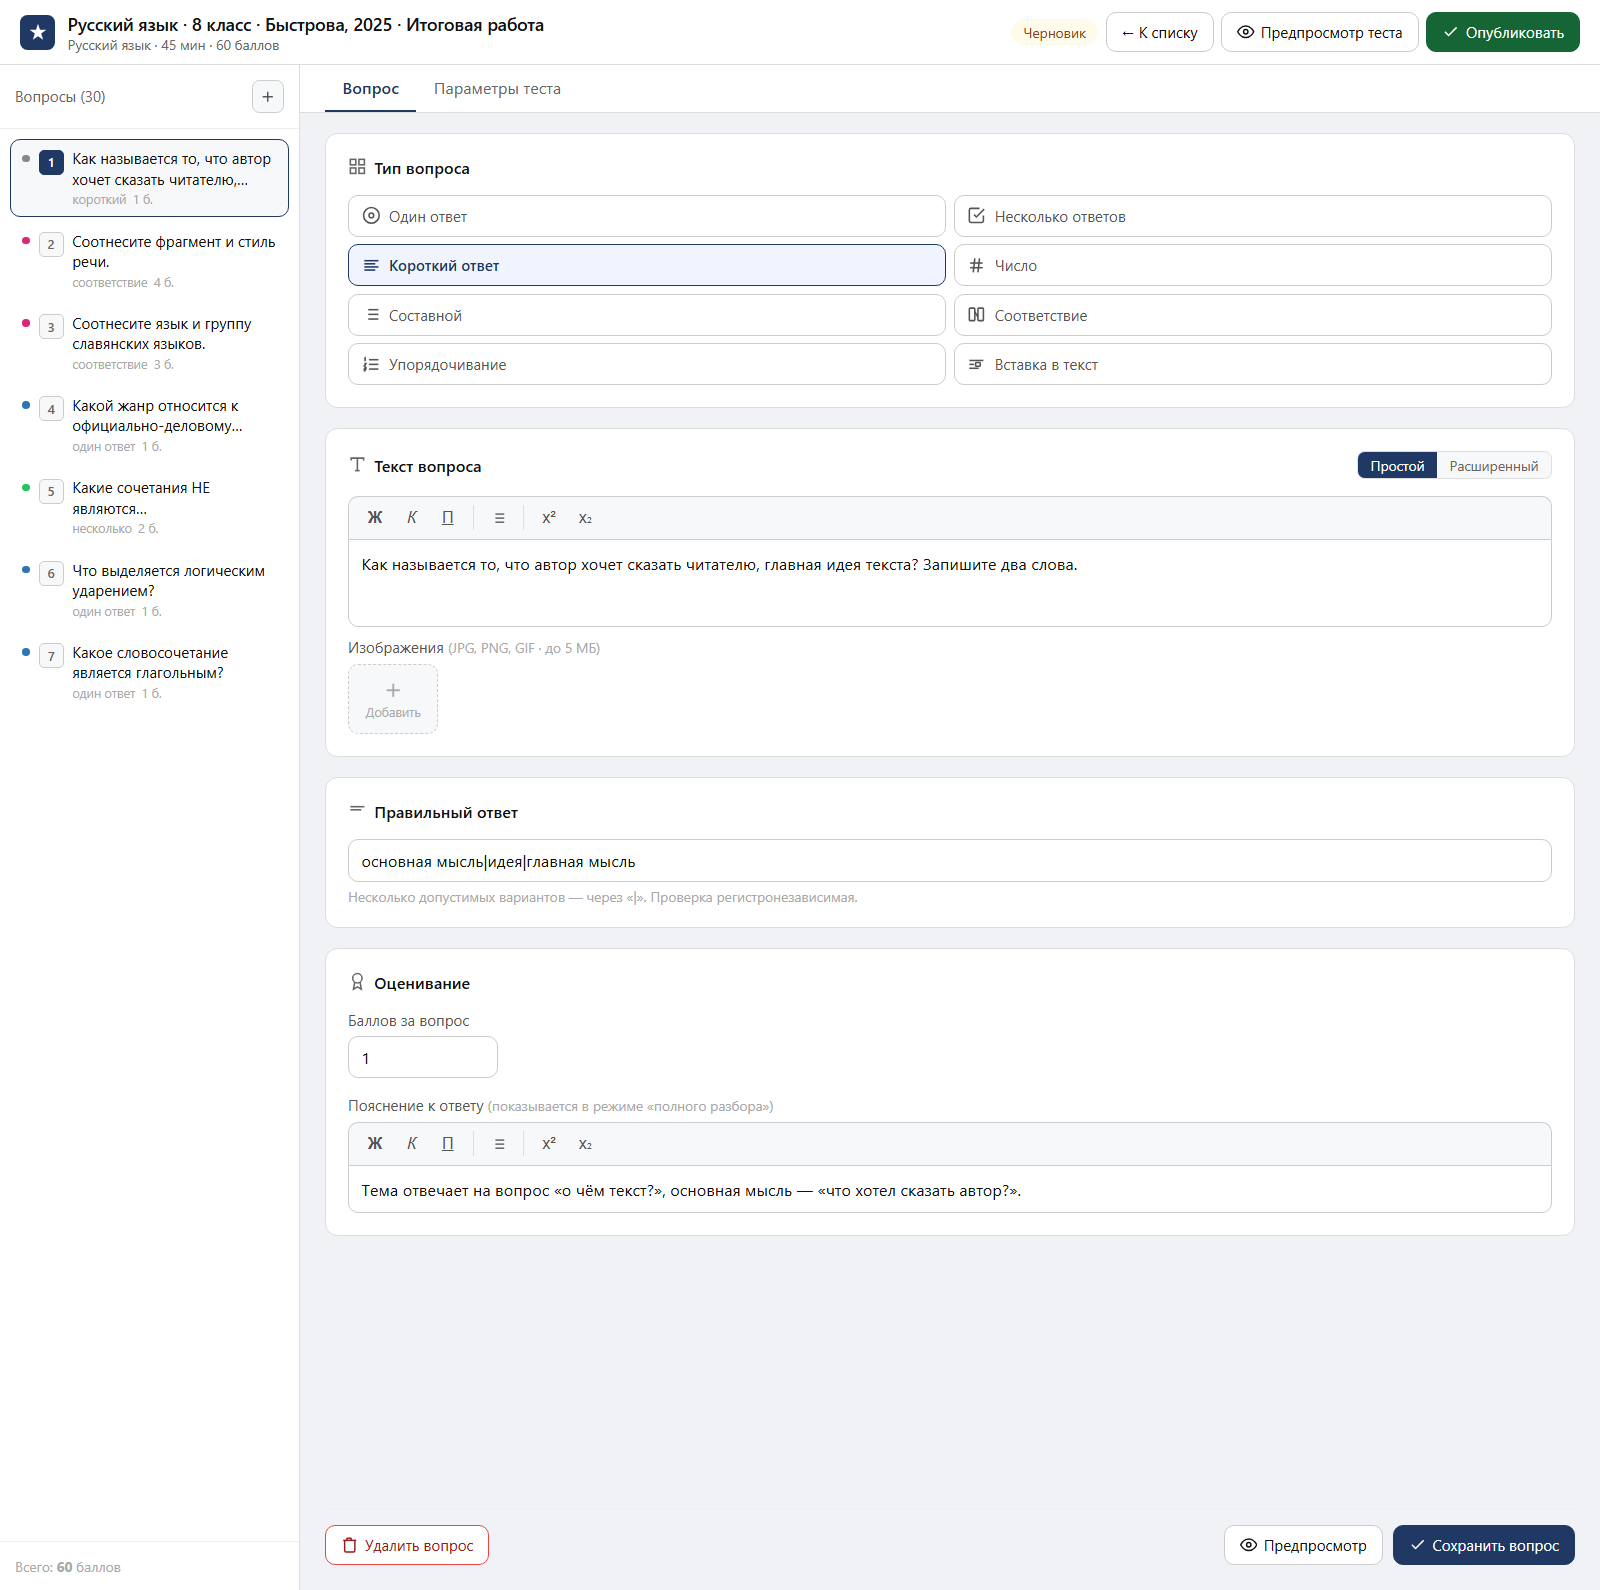Open the Параметры теста tab
The image size is (1600, 1590).
(x=497, y=89)
